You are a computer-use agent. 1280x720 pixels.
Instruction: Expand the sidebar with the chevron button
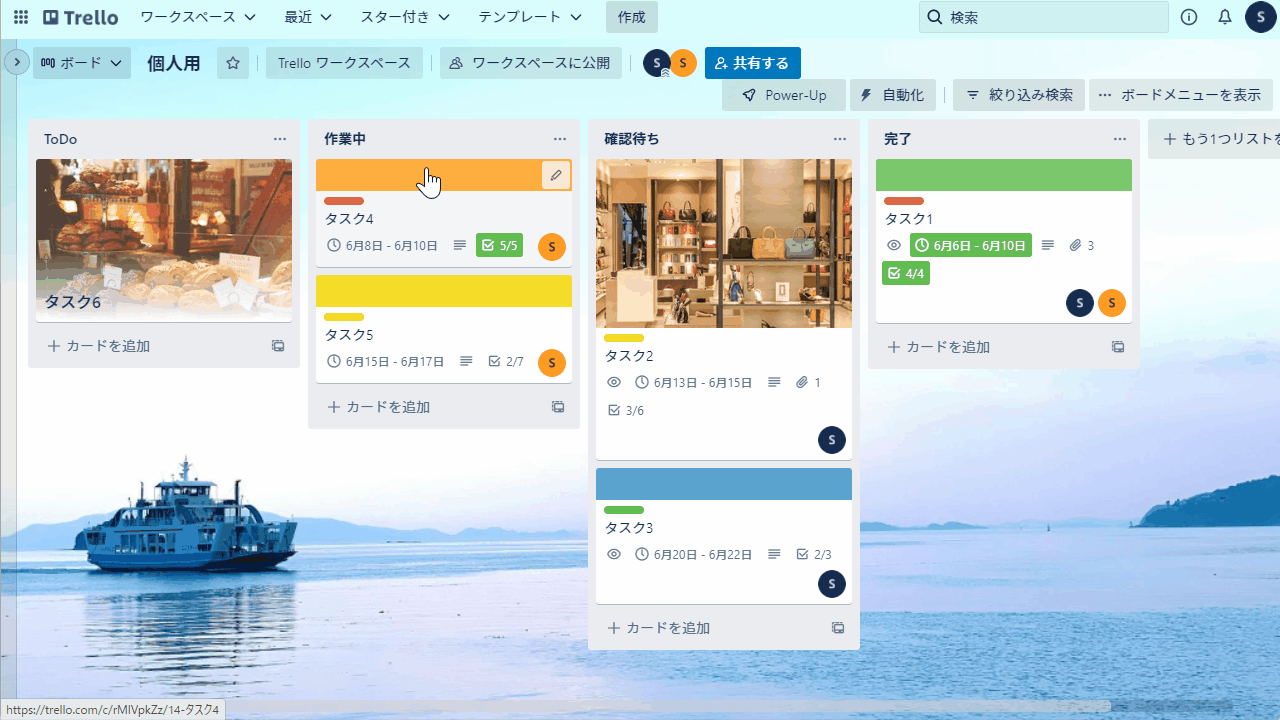click(16, 62)
